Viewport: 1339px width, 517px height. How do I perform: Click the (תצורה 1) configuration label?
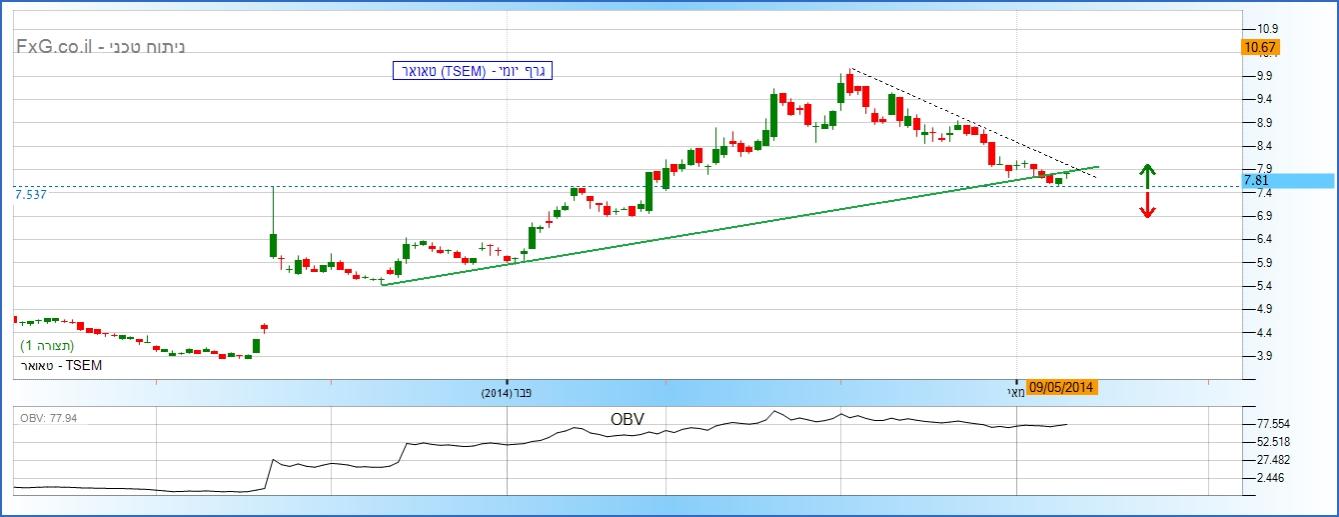(47, 346)
